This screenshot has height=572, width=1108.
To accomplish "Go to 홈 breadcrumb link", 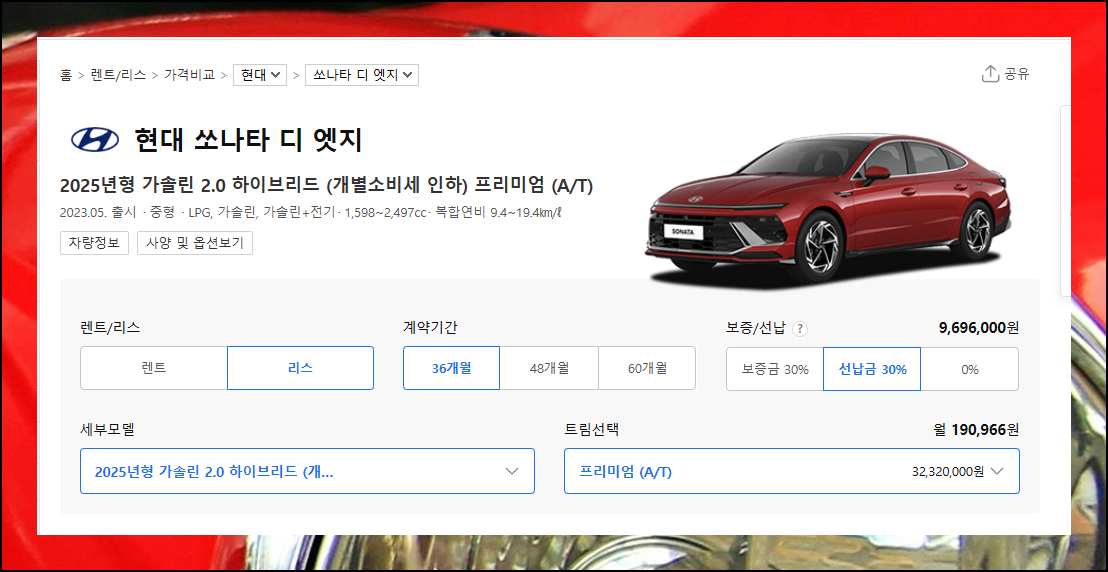I will tap(66, 75).
